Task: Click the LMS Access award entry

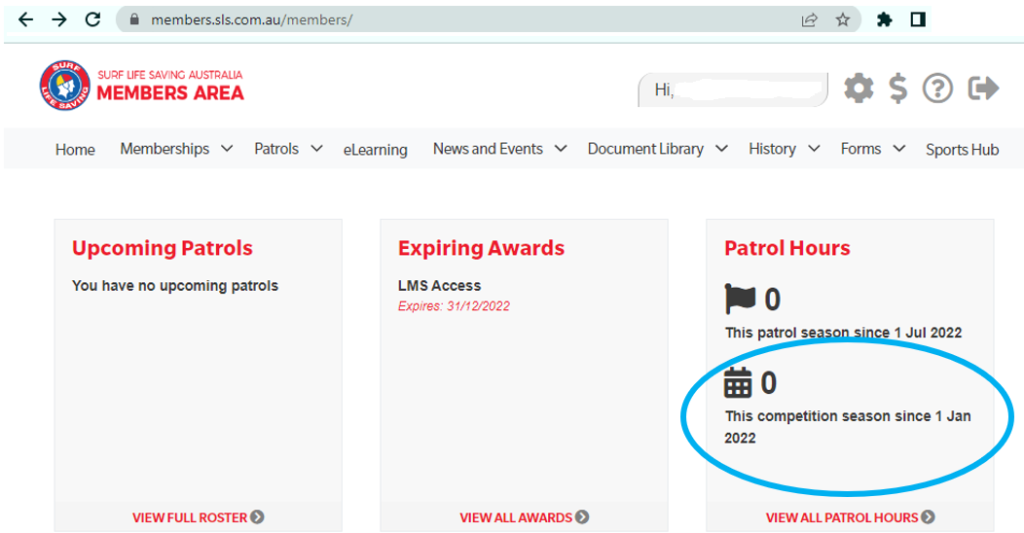Action: (x=440, y=285)
